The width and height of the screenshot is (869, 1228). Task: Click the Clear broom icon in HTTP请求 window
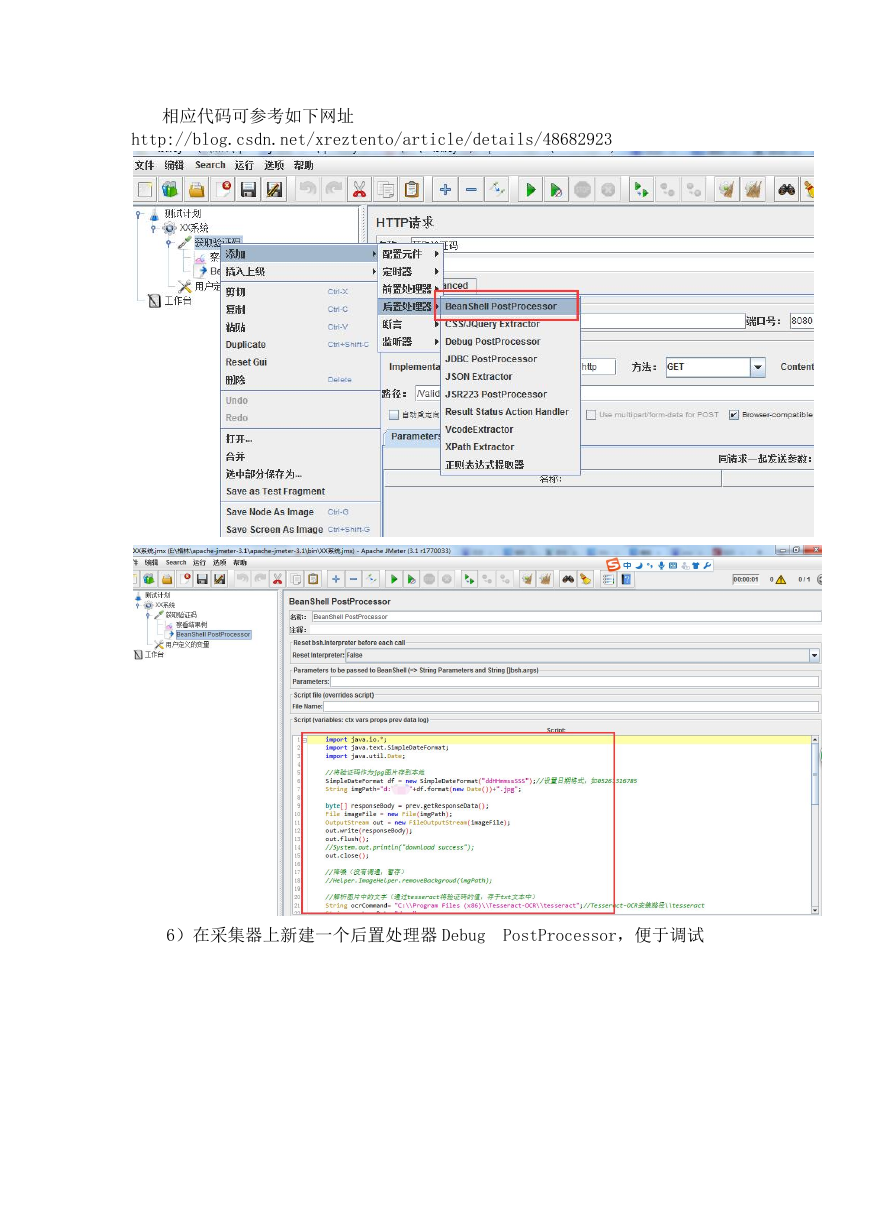727,189
